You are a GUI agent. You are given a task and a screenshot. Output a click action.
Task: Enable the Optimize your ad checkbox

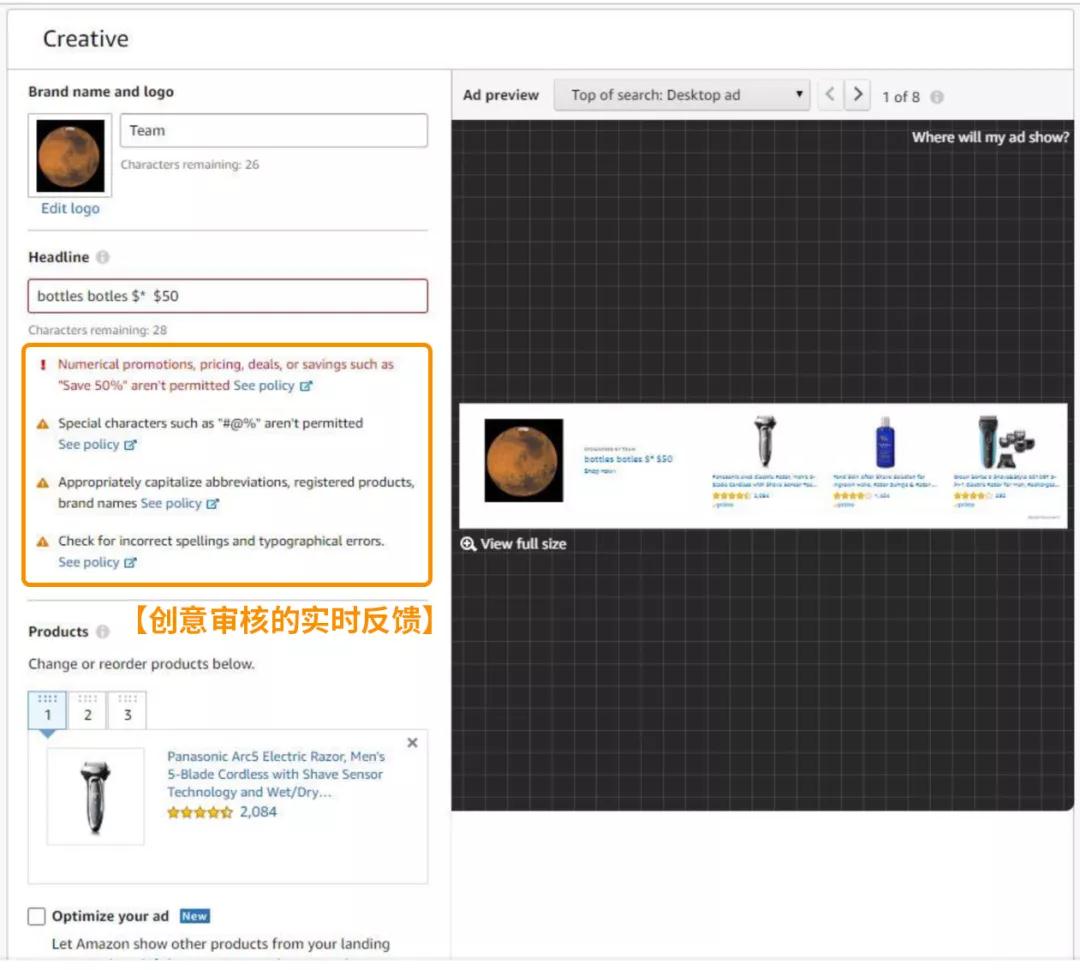point(37,916)
